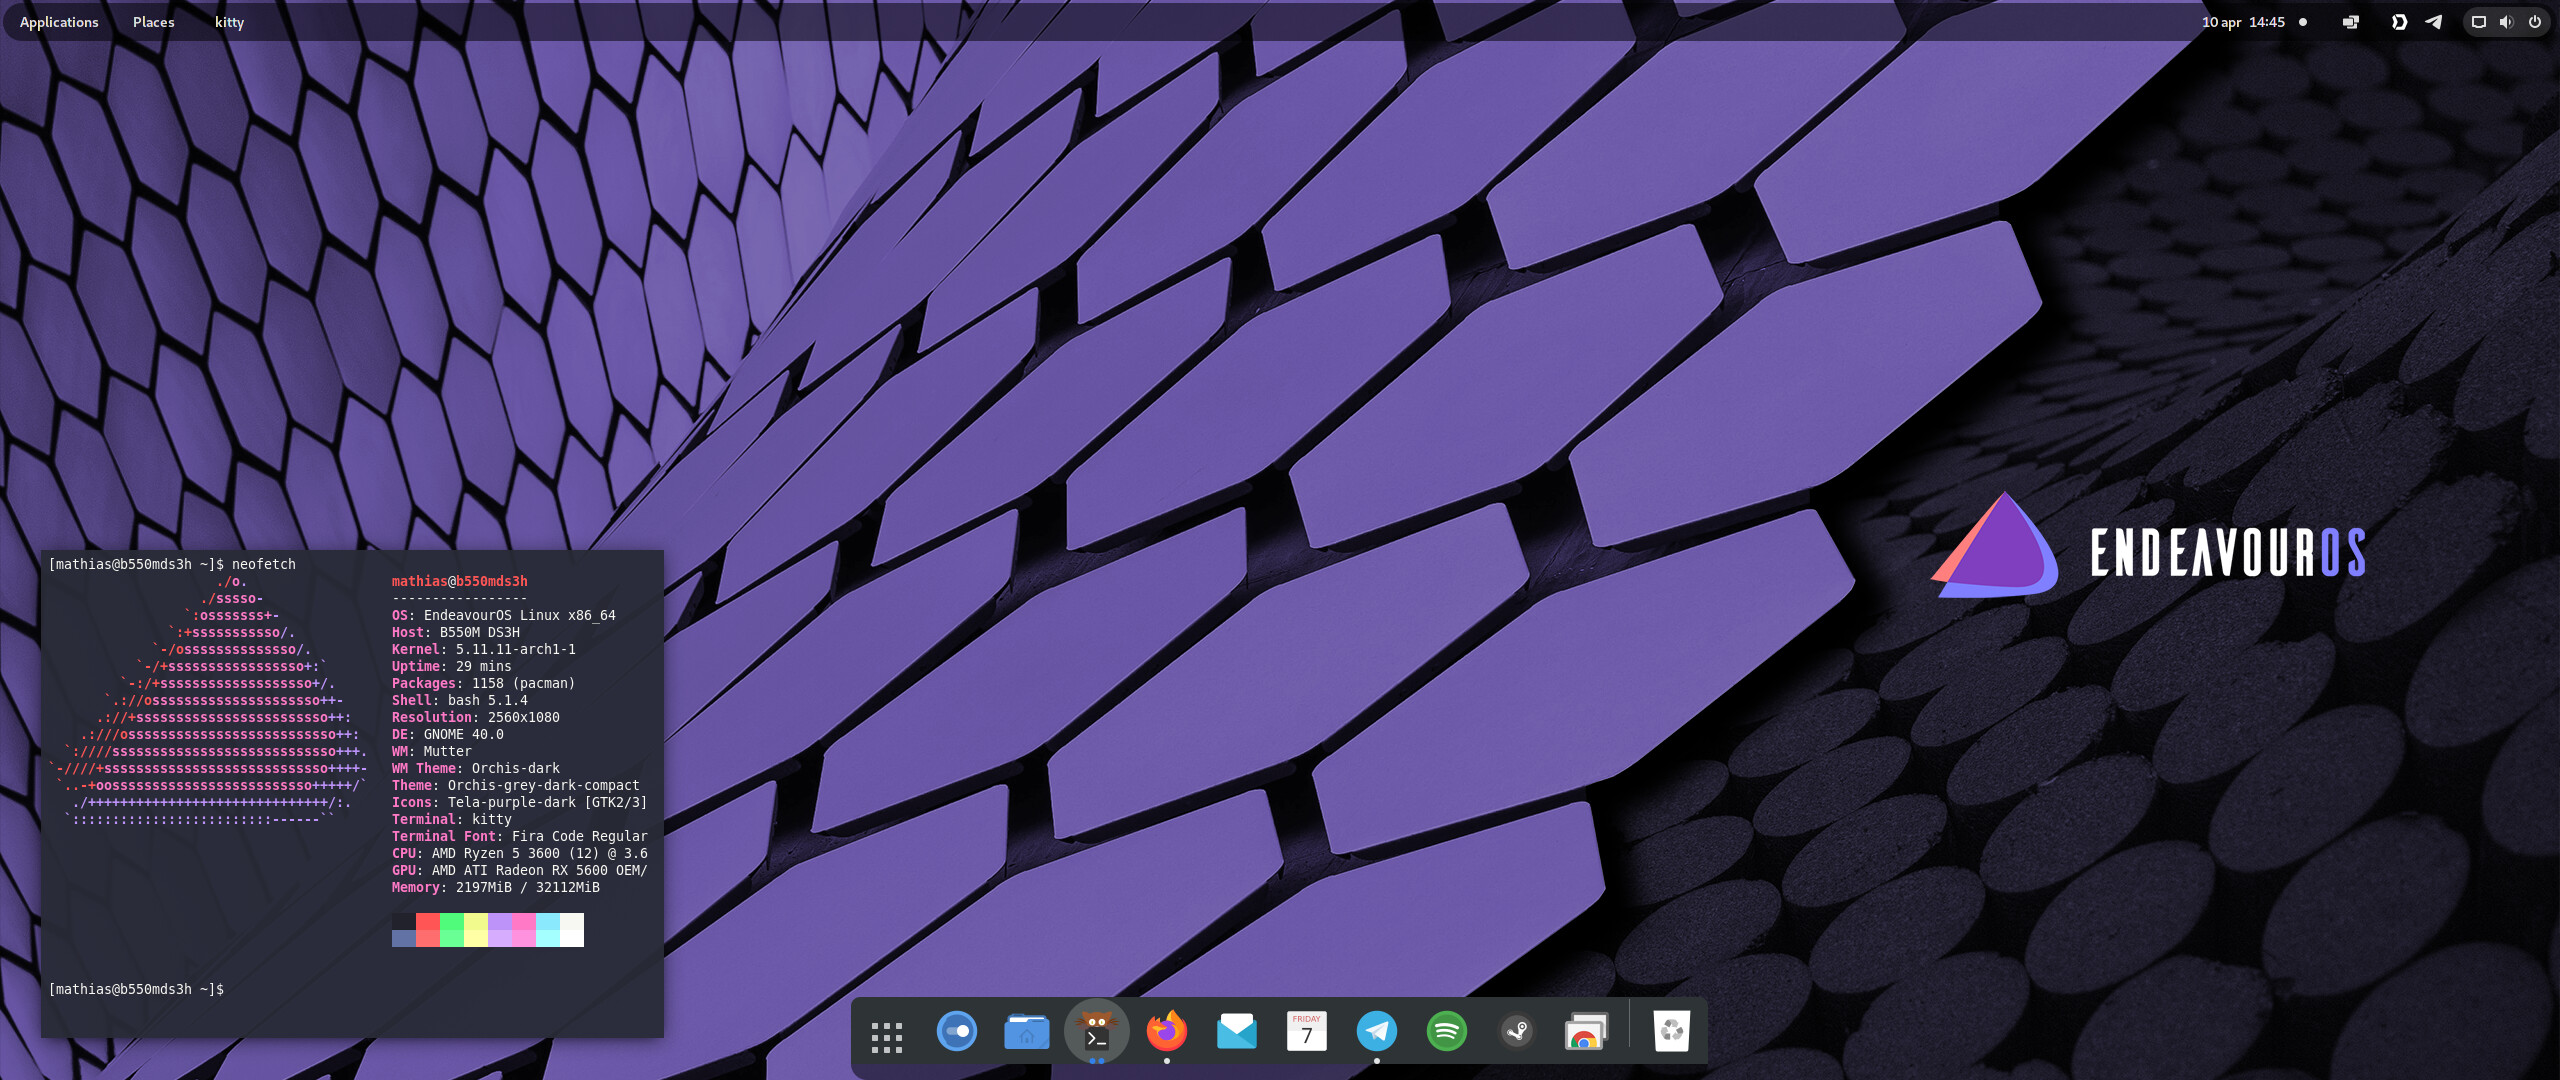Click the 'WM: Mutter' line
The image size is (2560, 1080).
(x=432, y=751)
